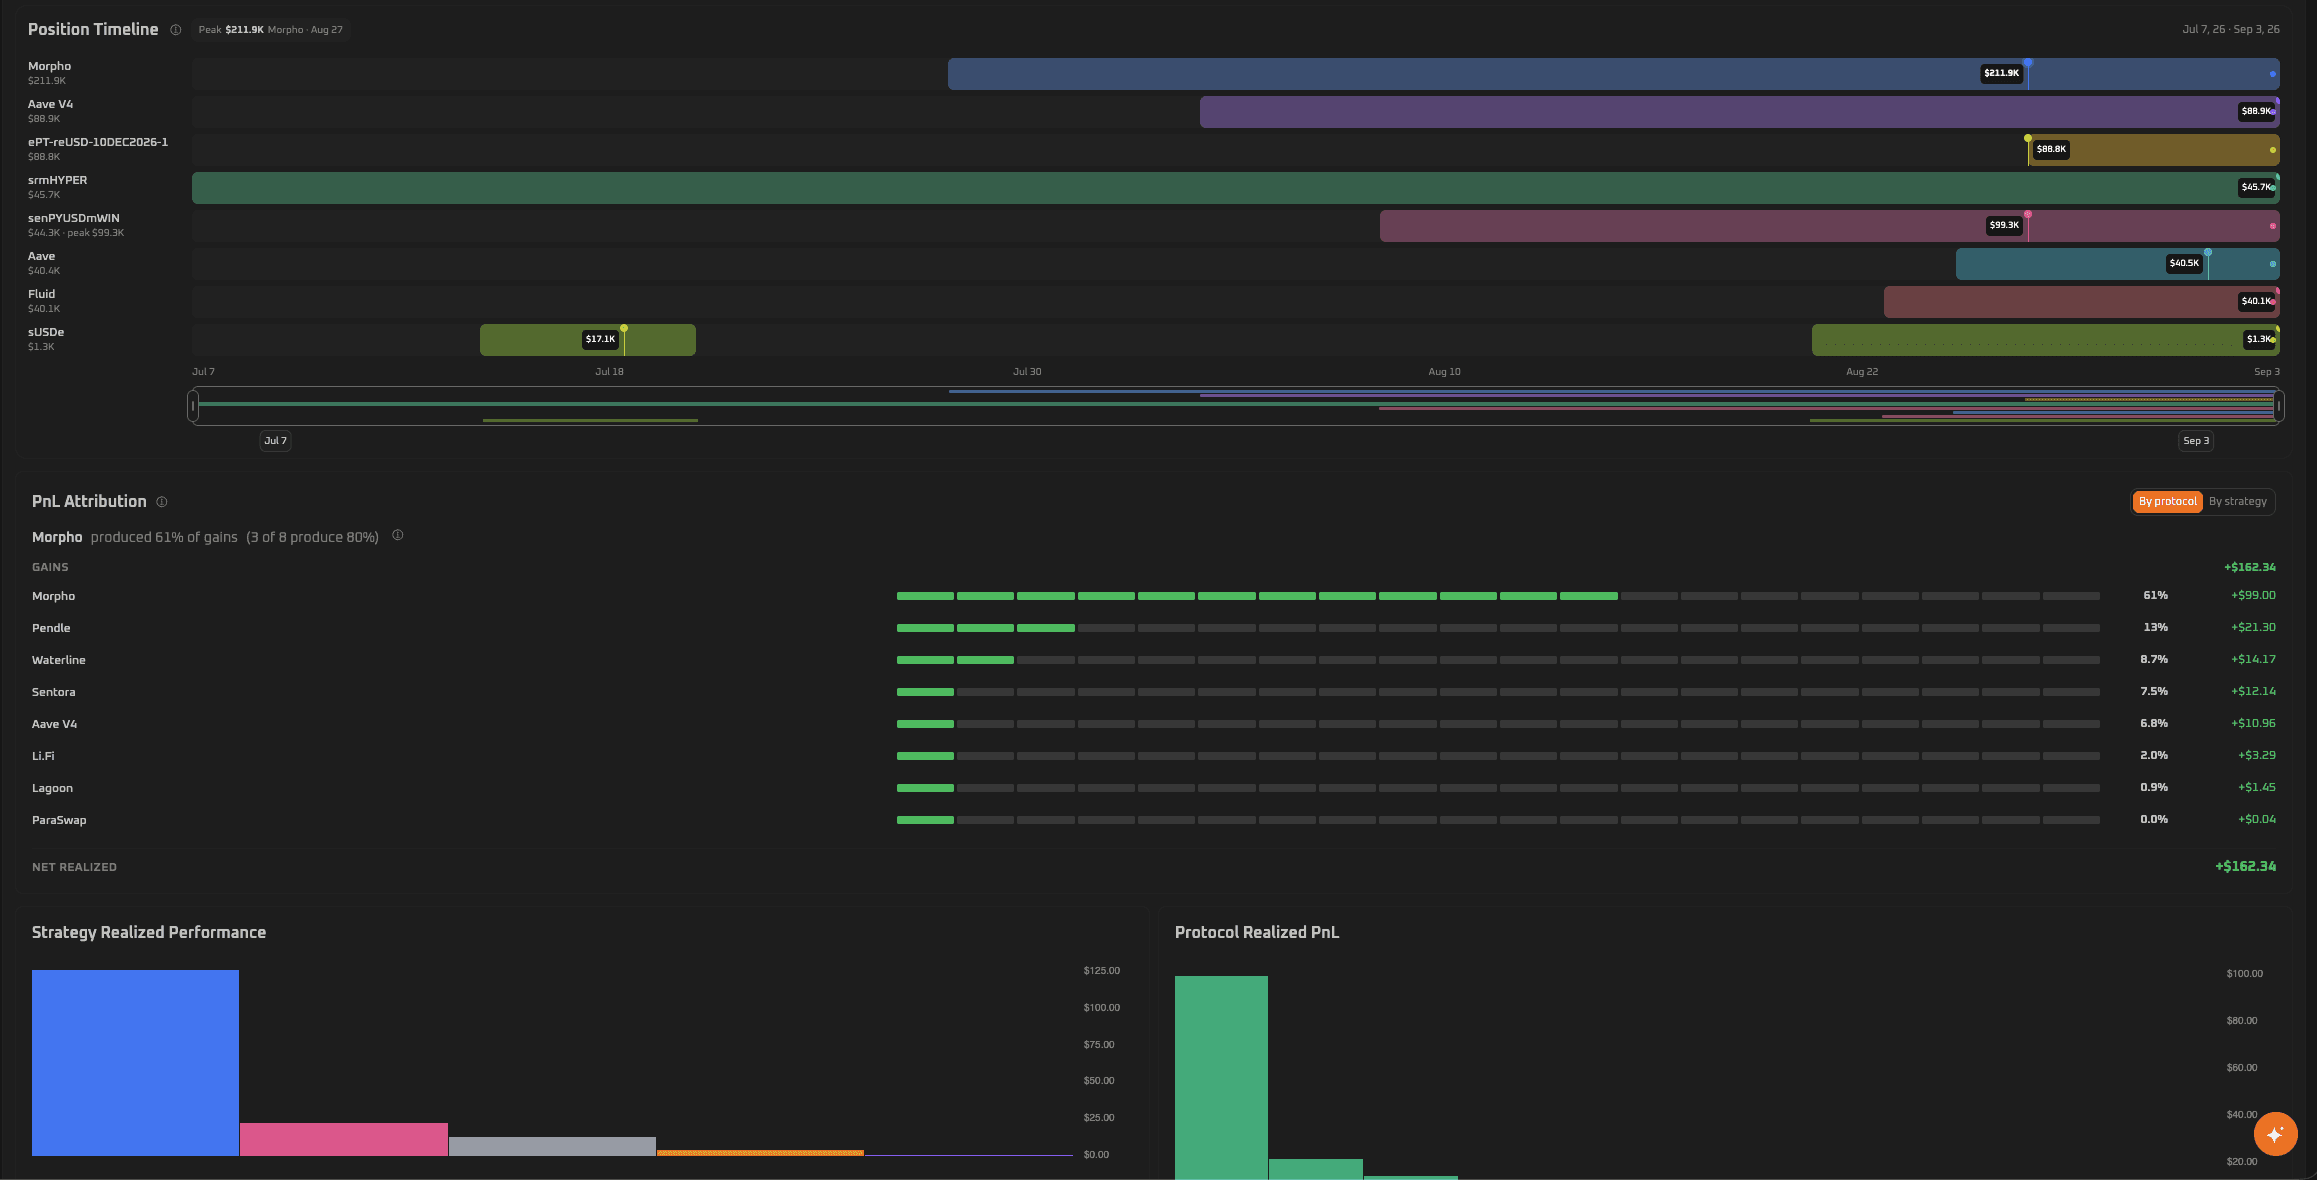This screenshot has width=2317, height=1180.
Task: Click the Sep 3 range end label below slider
Action: click(x=2196, y=441)
